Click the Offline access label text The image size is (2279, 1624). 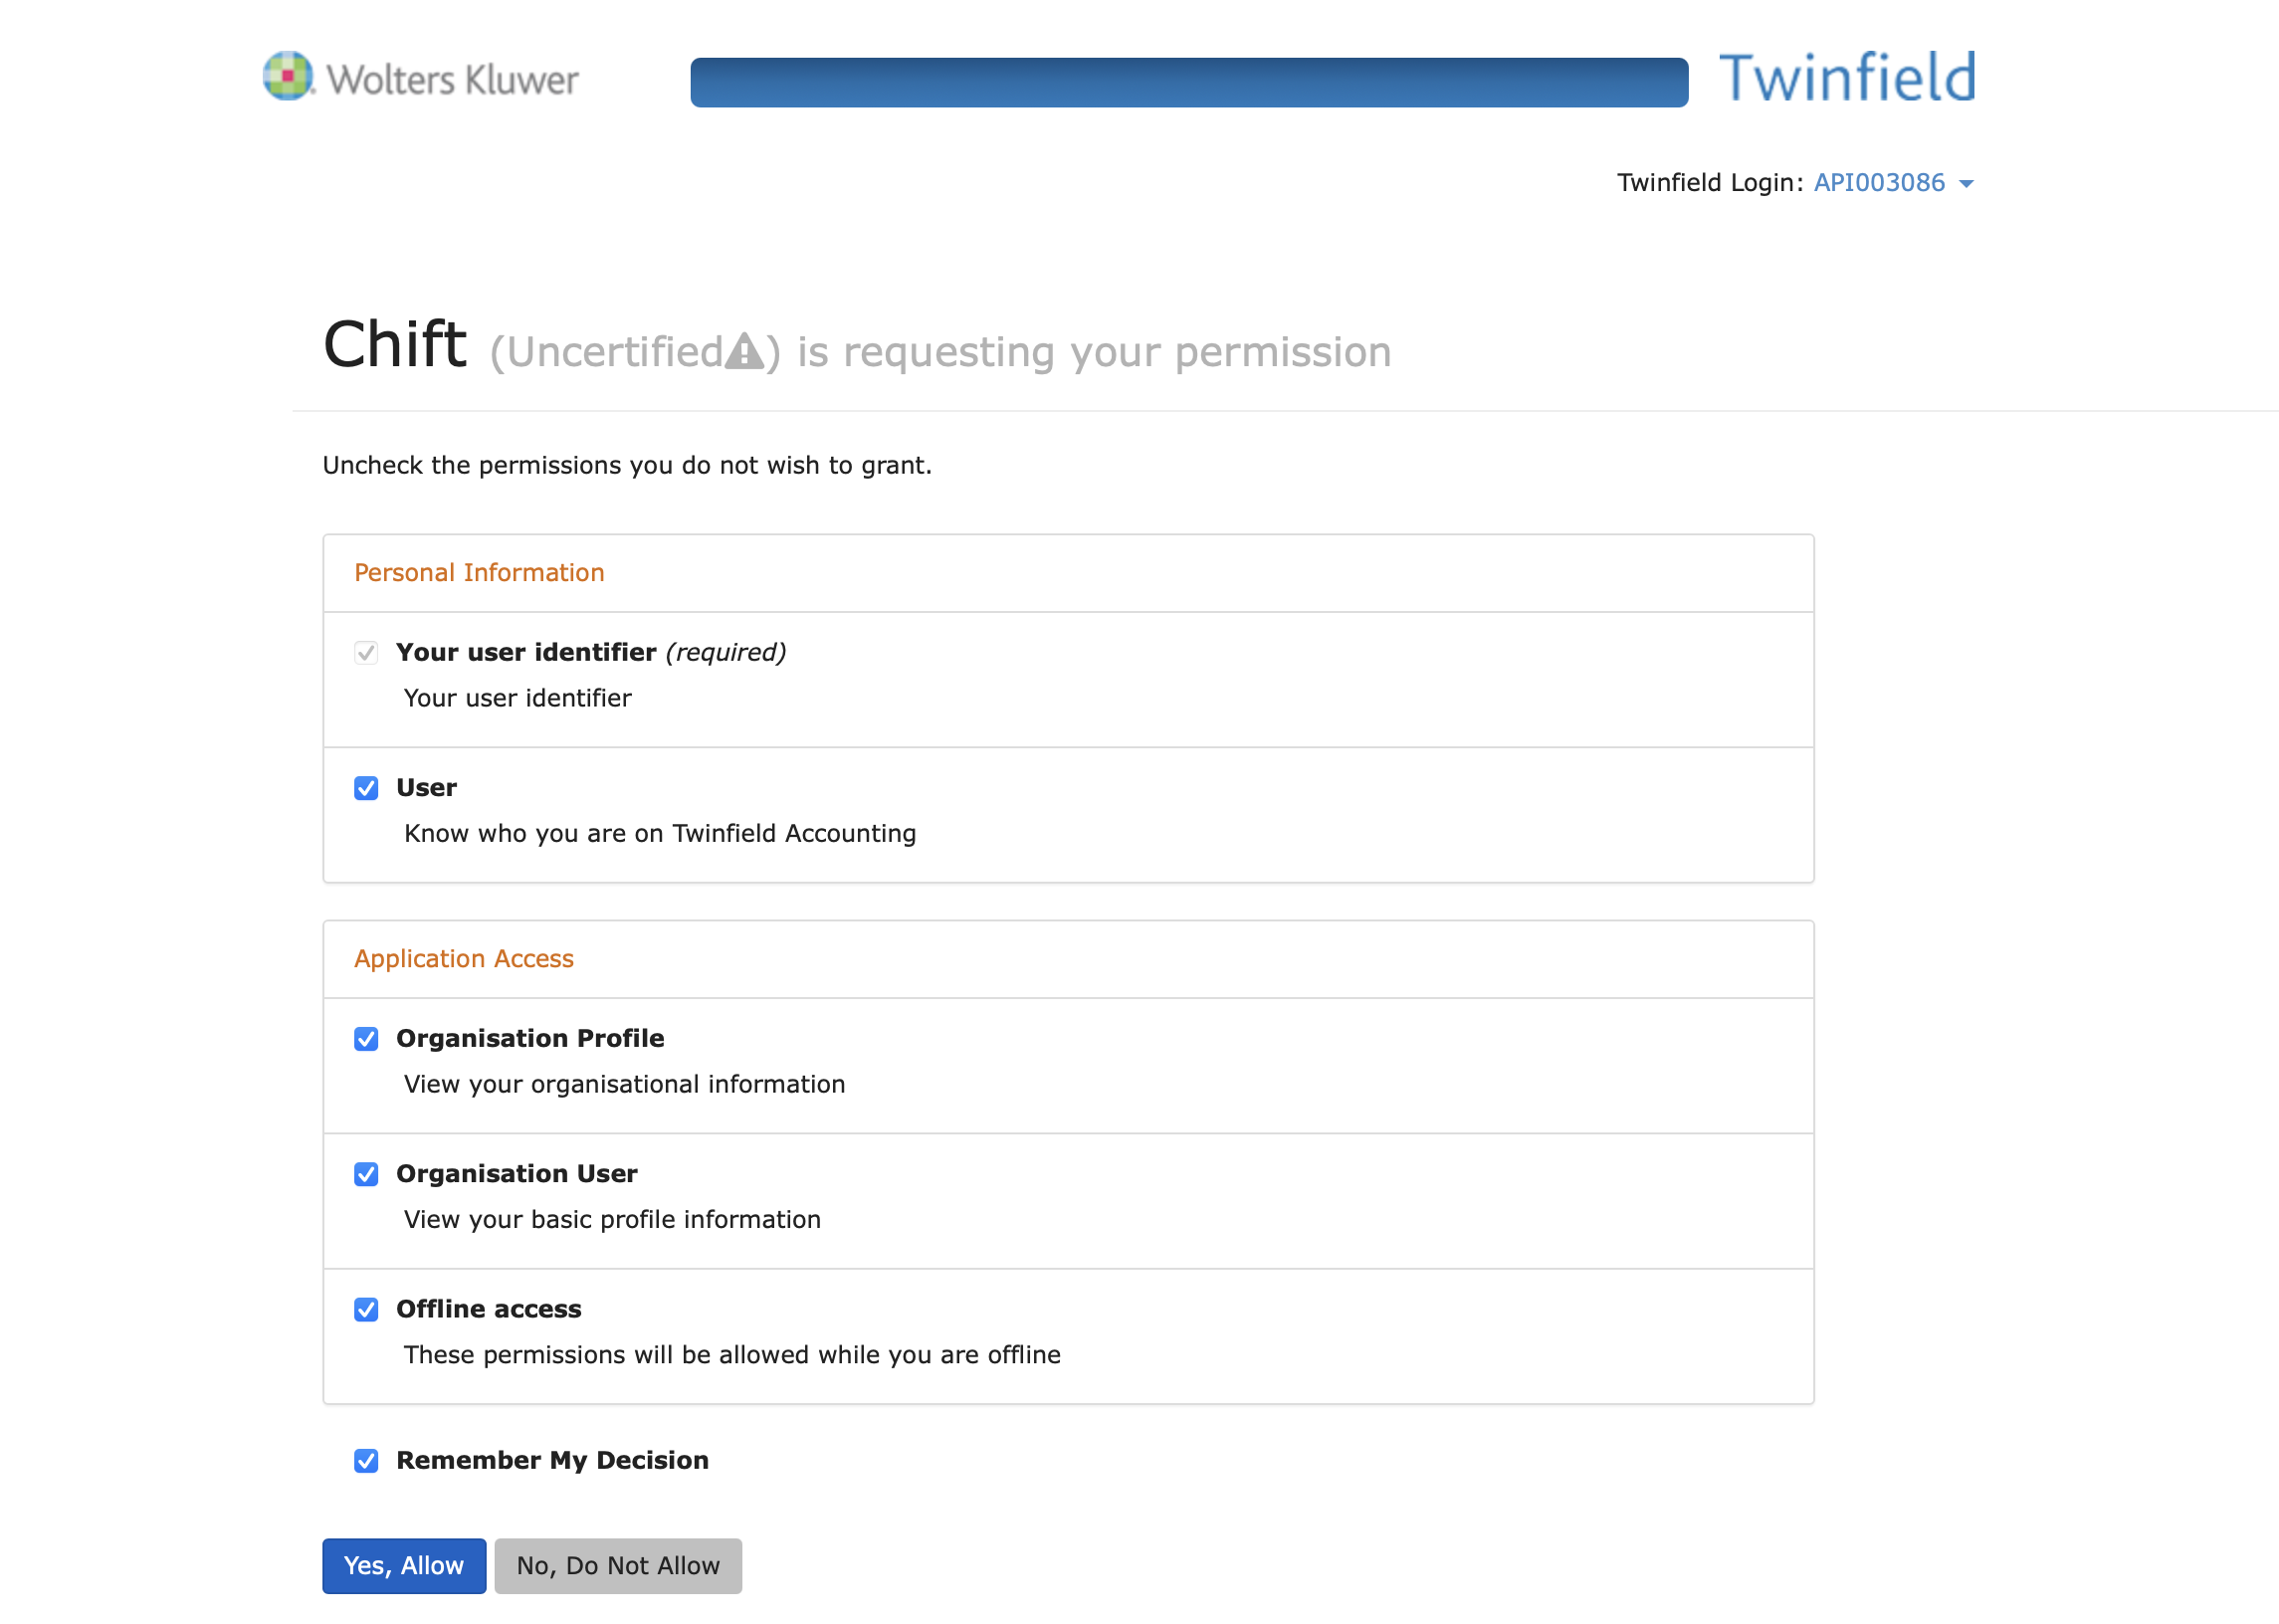pyautogui.click(x=489, y=1309)
